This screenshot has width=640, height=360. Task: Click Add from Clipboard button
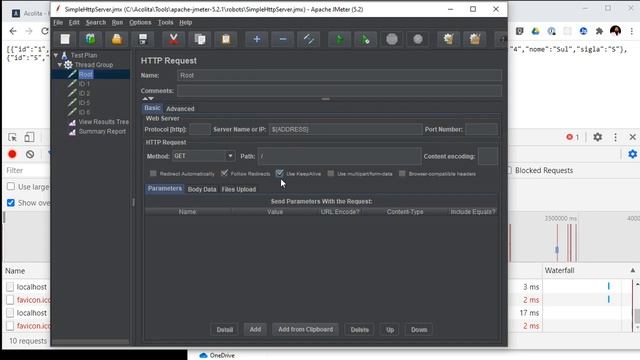click(x=305, y=329)
